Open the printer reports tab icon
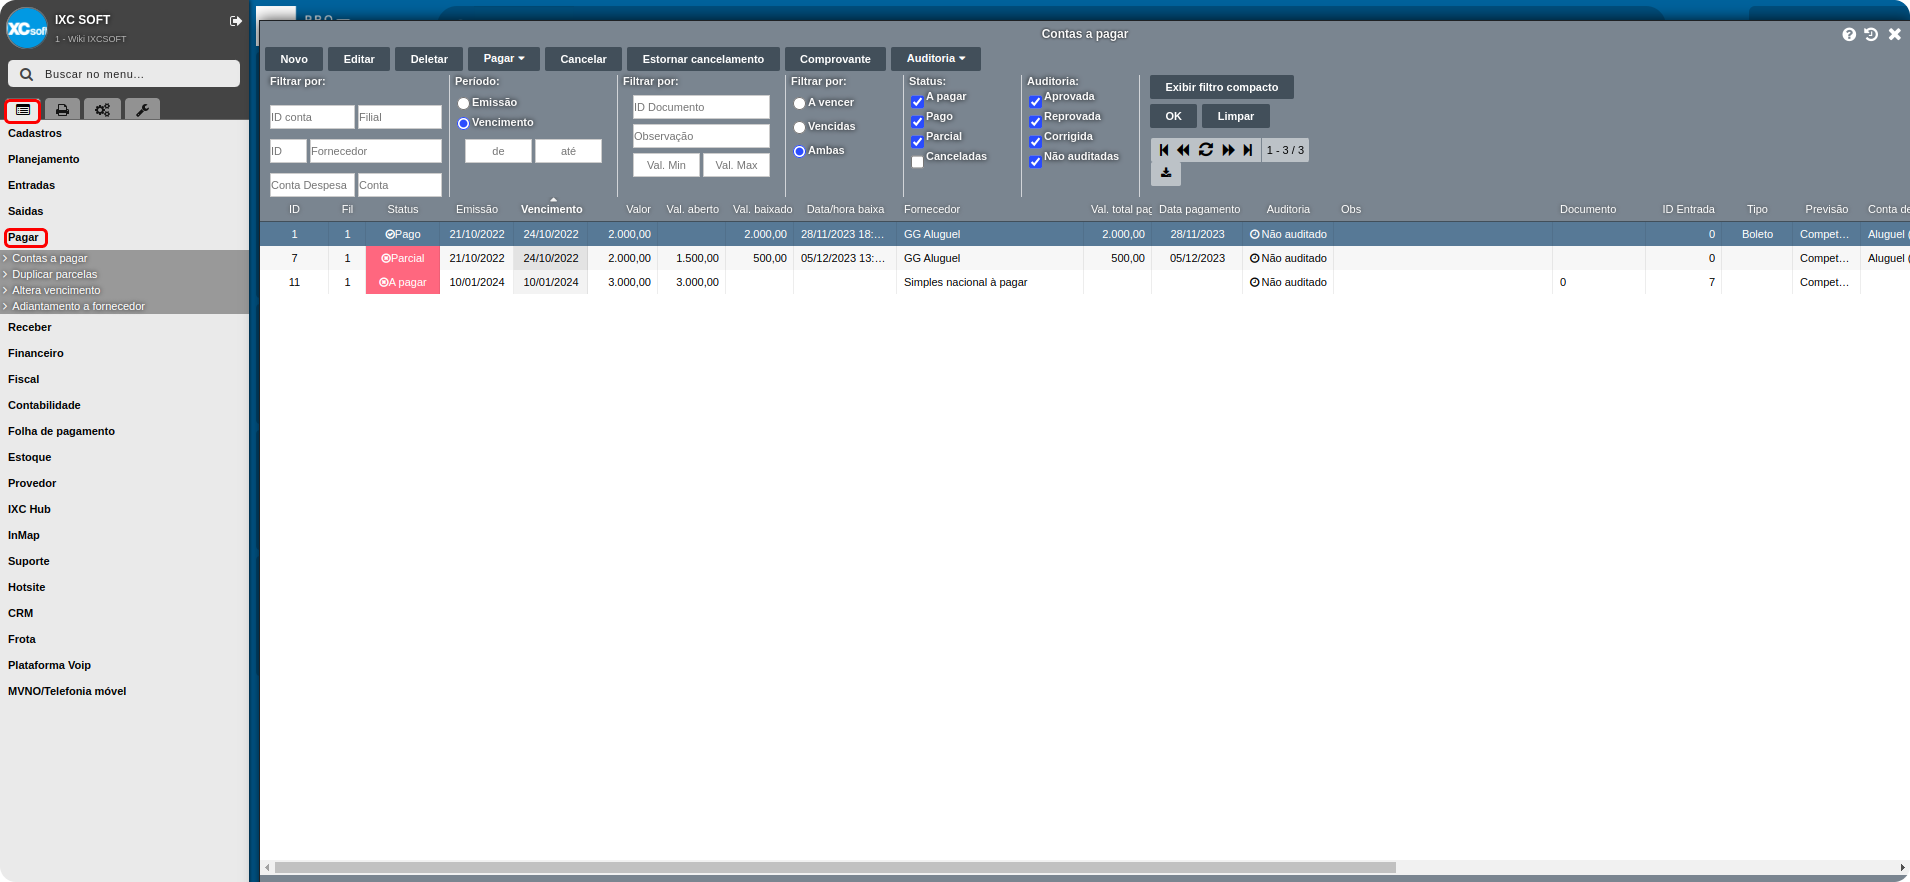 point(62,110)
